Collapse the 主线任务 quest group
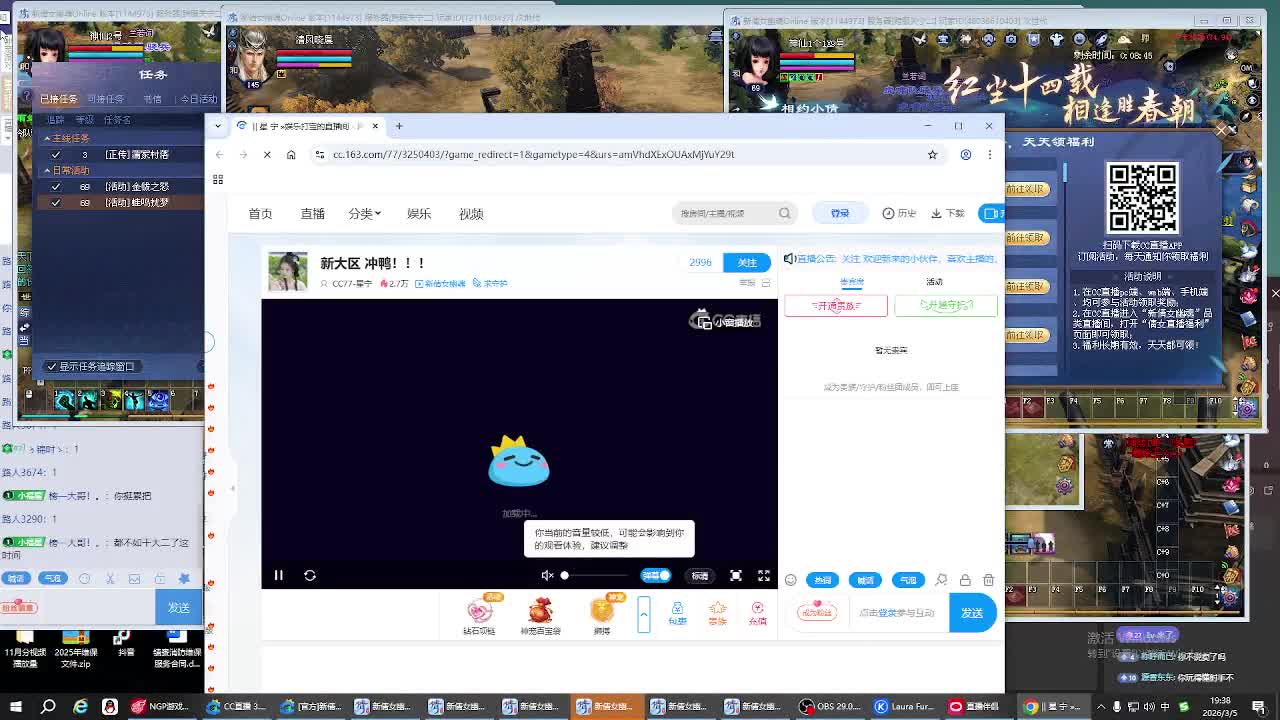Screen dimensions: 1280x720 click(x=47, y=138)
